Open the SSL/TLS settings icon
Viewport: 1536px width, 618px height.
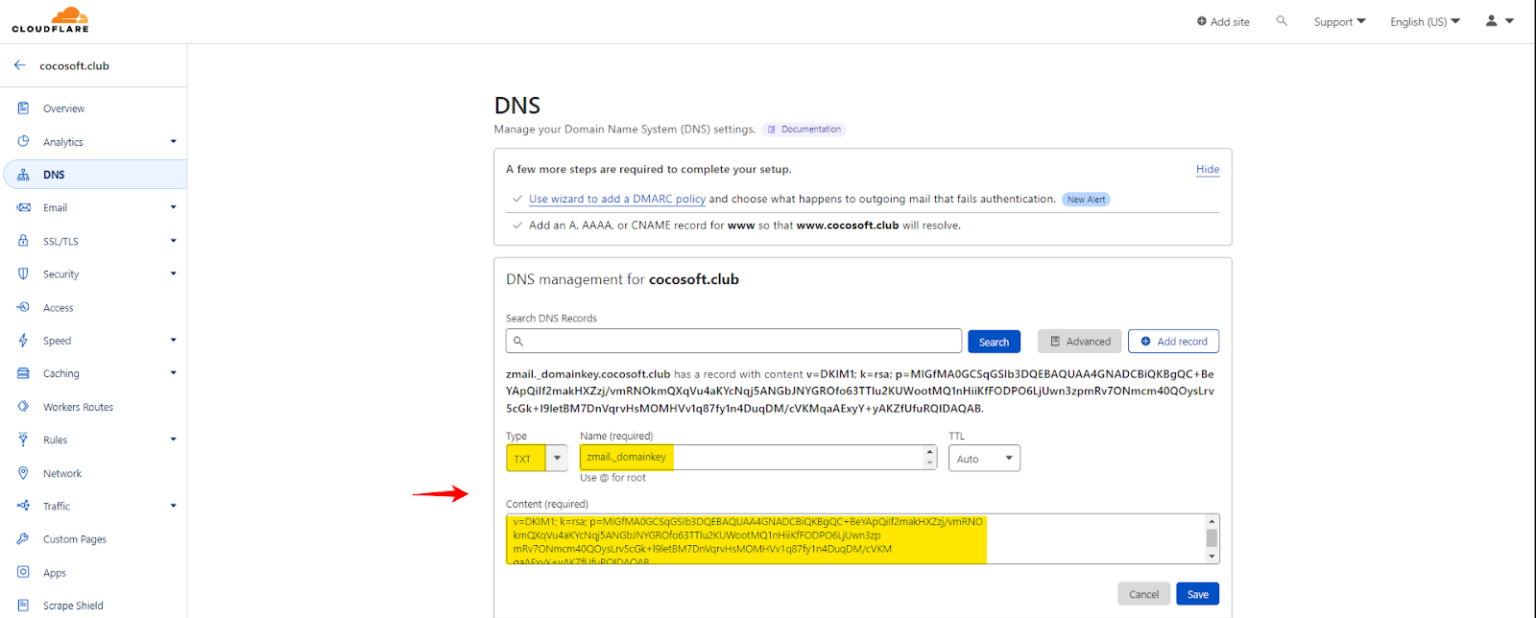pos(24,240)
